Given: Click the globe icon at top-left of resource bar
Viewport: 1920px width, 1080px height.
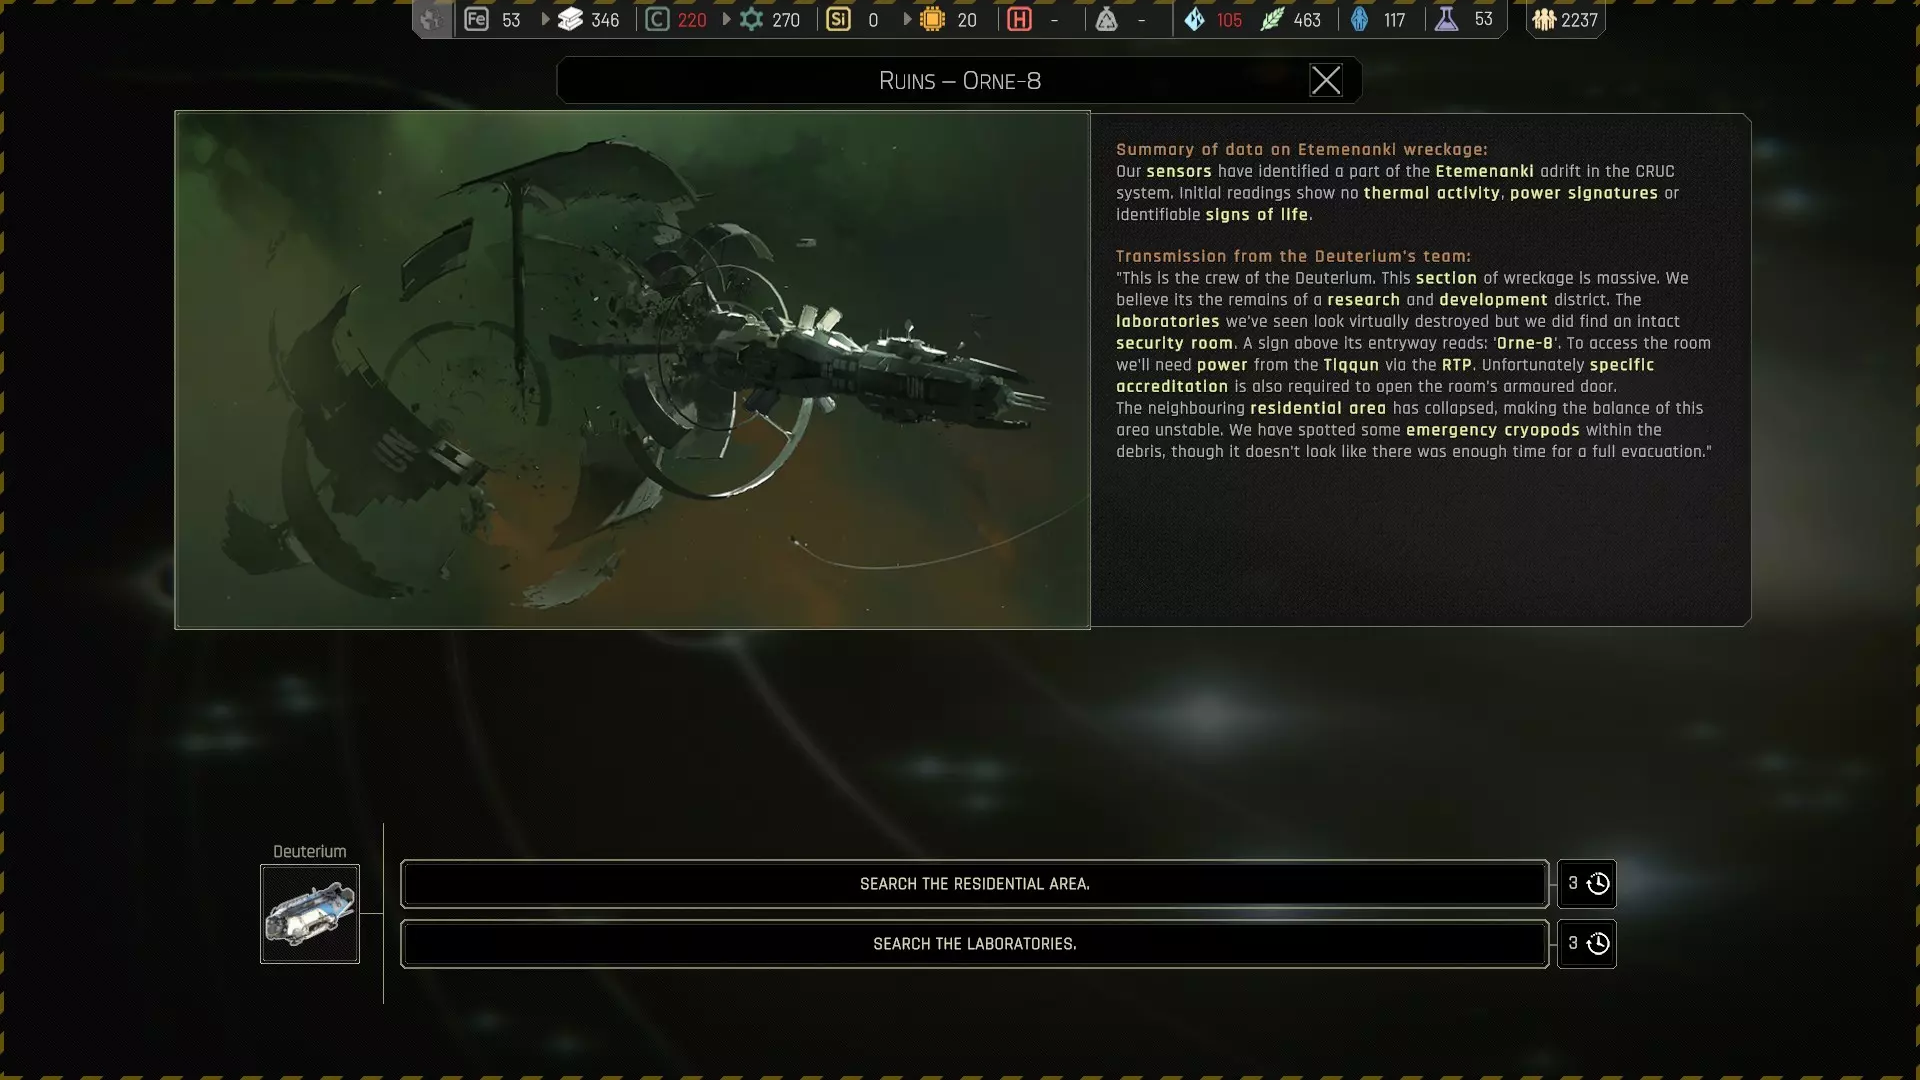Looking at the screenshot, I should tap(431, 19).
